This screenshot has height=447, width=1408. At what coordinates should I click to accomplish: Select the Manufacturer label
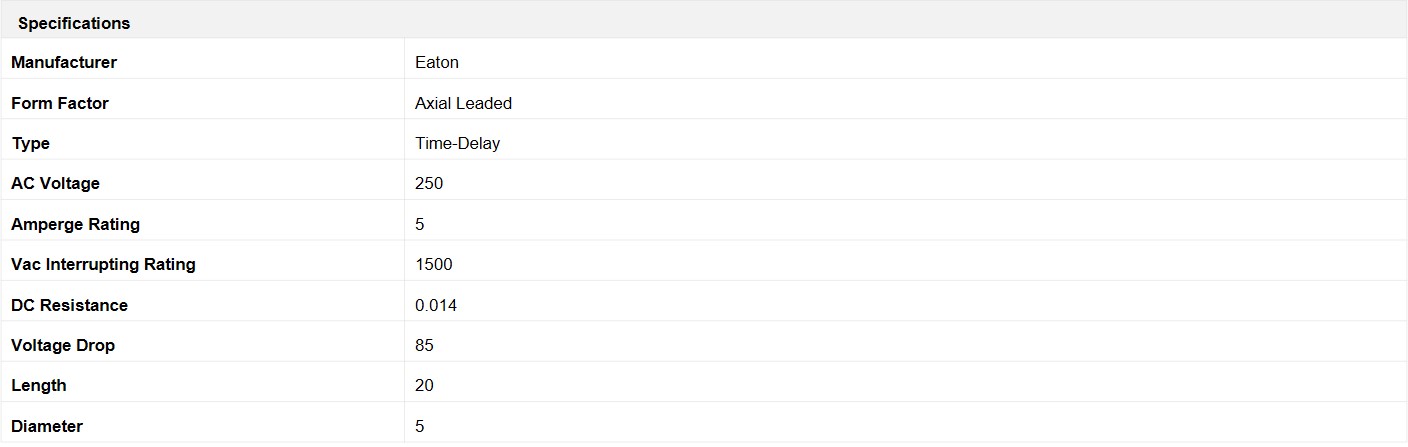(x=64, y=62)
